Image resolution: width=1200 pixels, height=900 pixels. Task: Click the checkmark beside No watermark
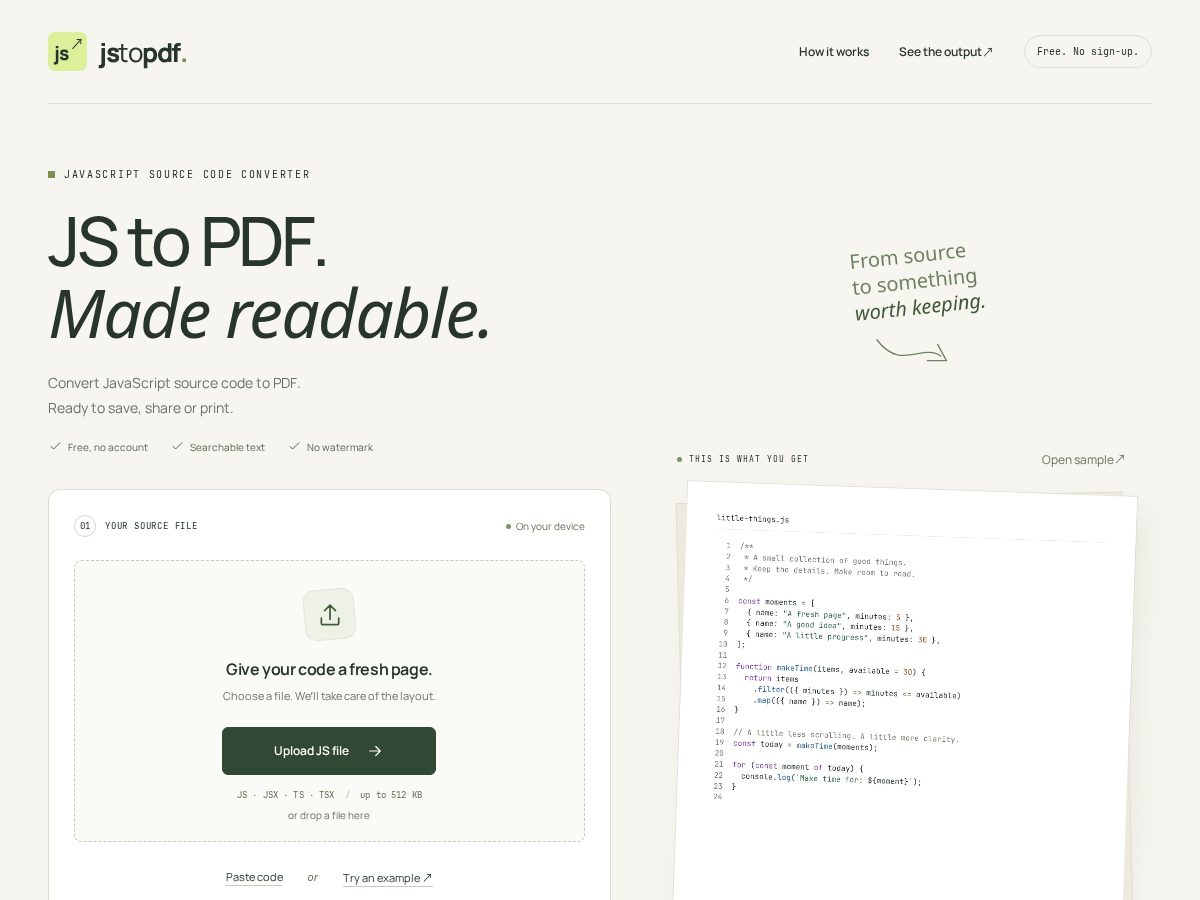click(x=294, y=447)
